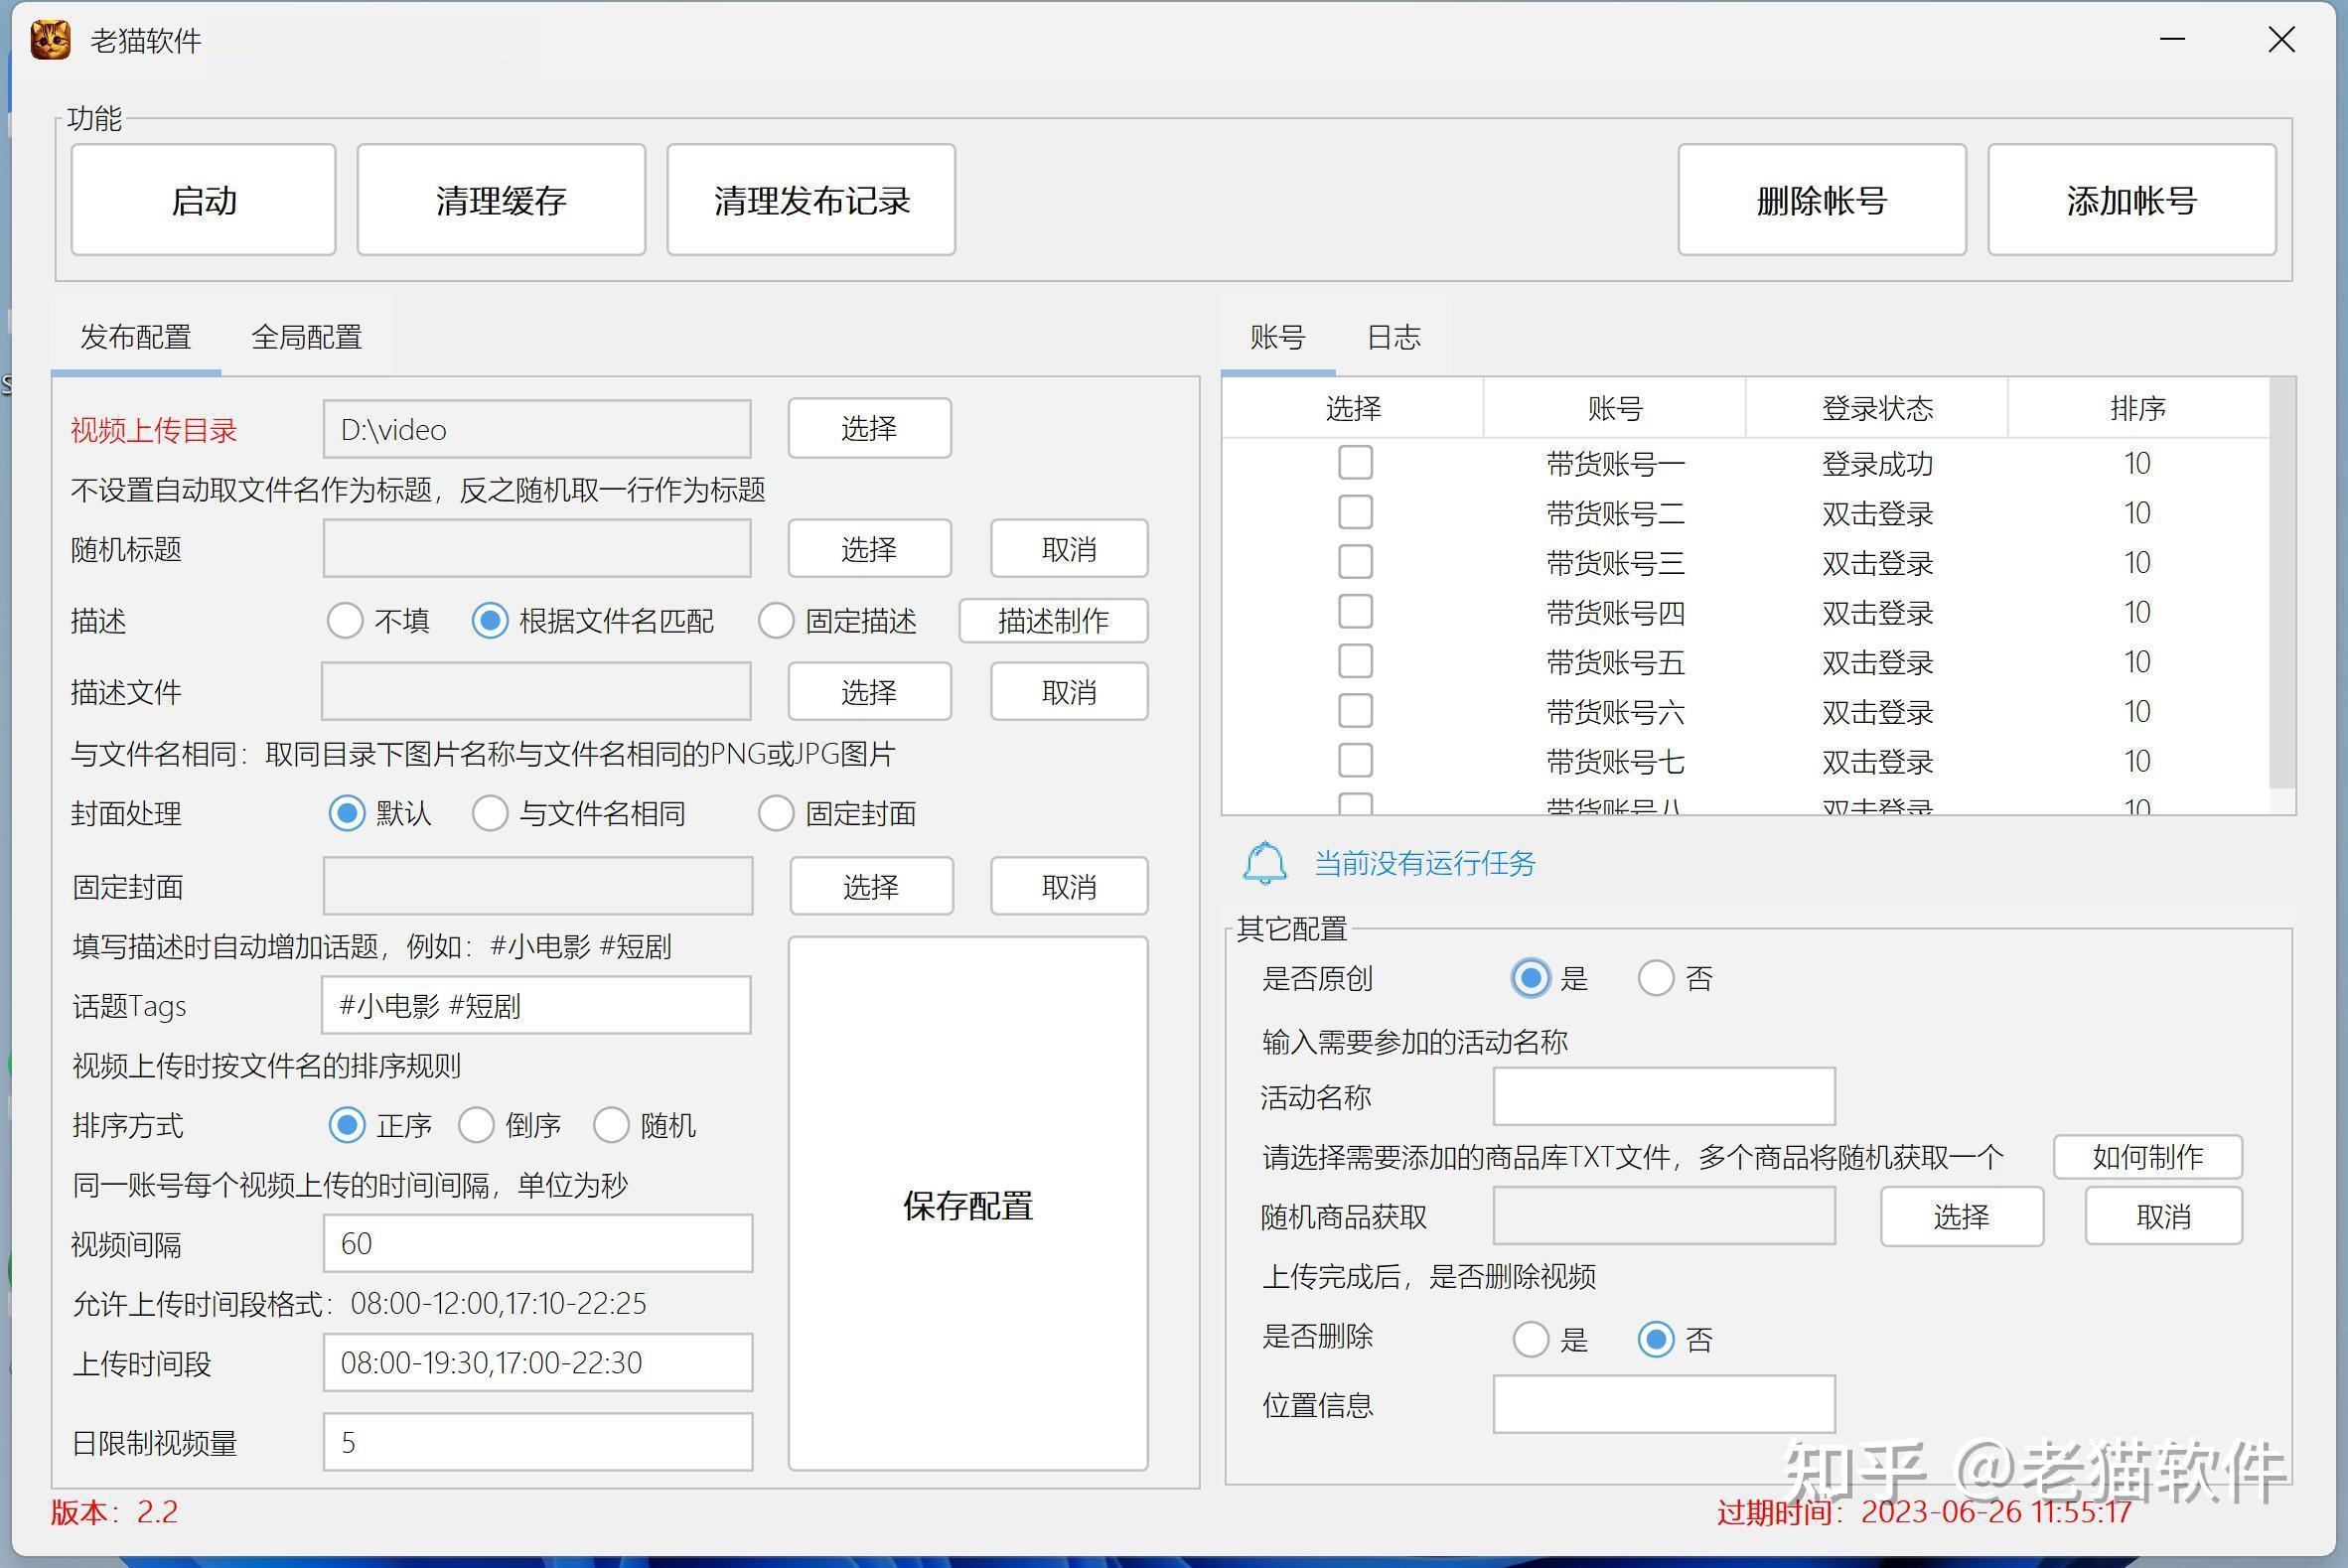Open the 日志 tab
This screenshot has height=1568, width=2348.
click(1393, 337)
